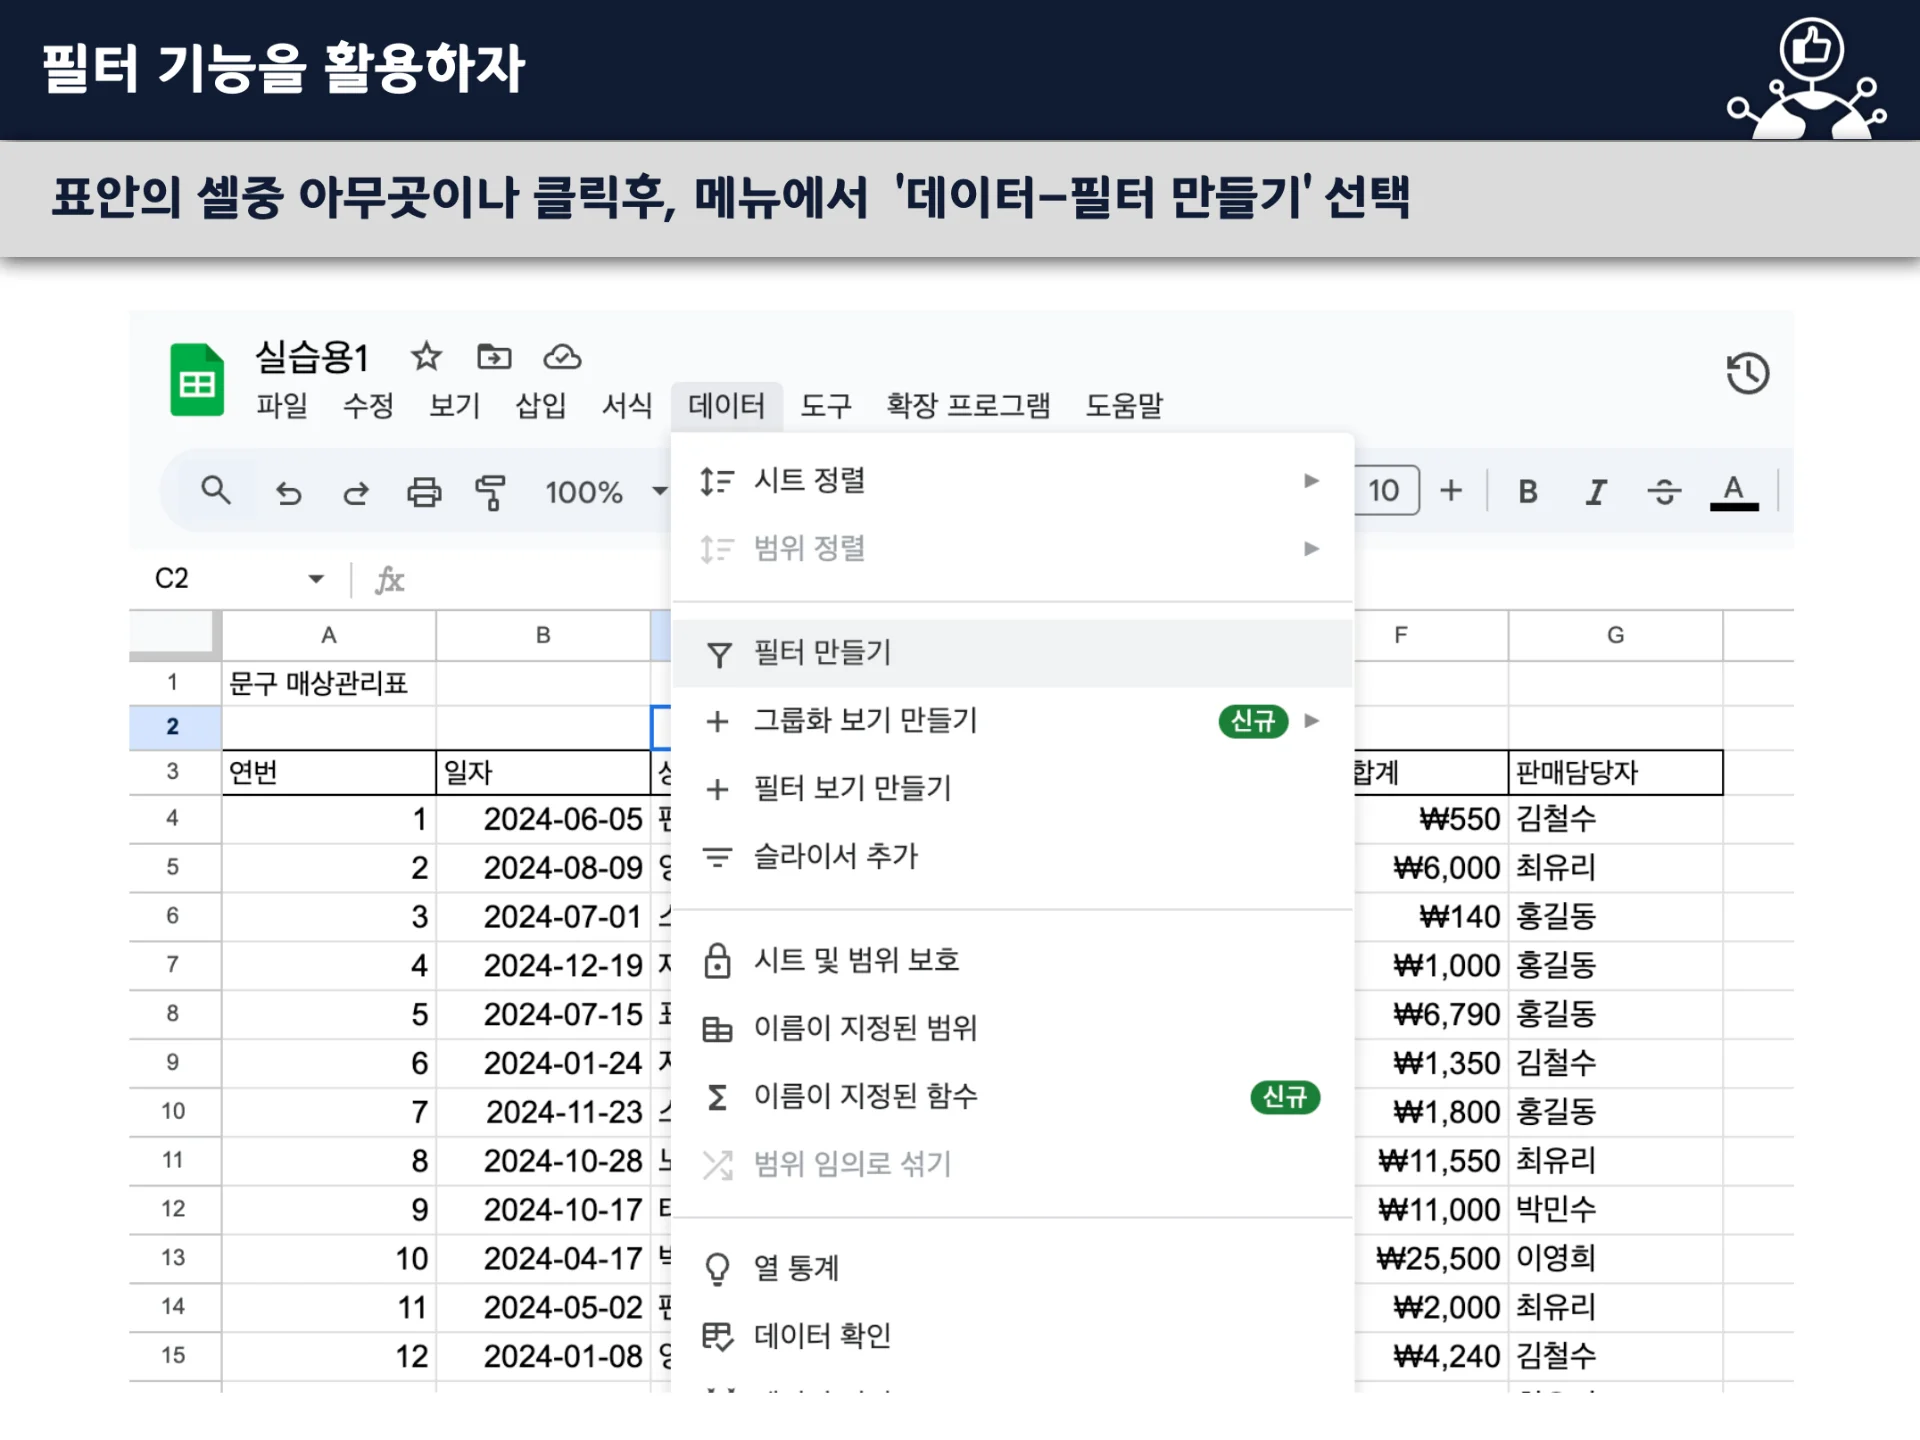Screen dimensions: 1920x1440
Task: Select column F header
Action: point(1430,635)
